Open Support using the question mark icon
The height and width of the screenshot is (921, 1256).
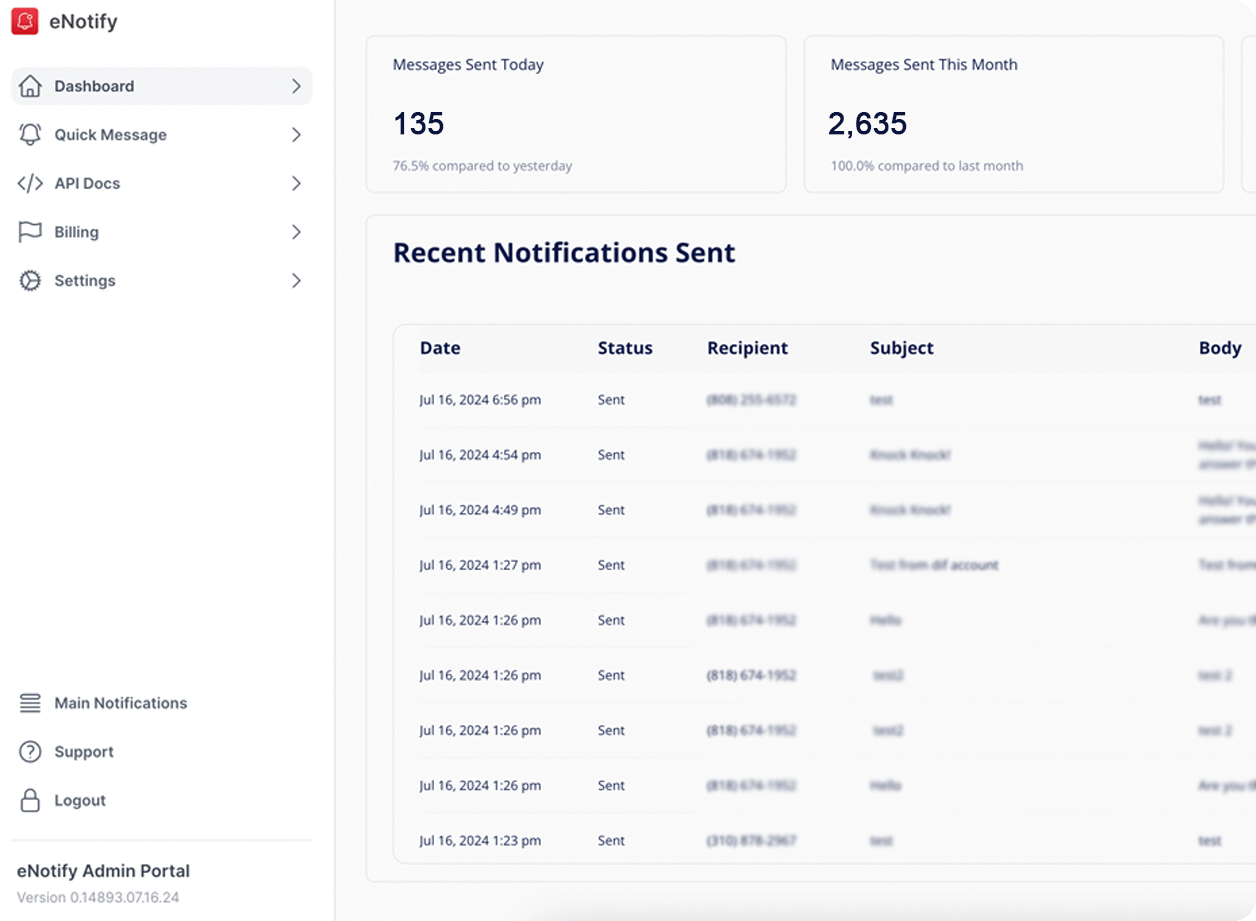click(x=30, y=751)
